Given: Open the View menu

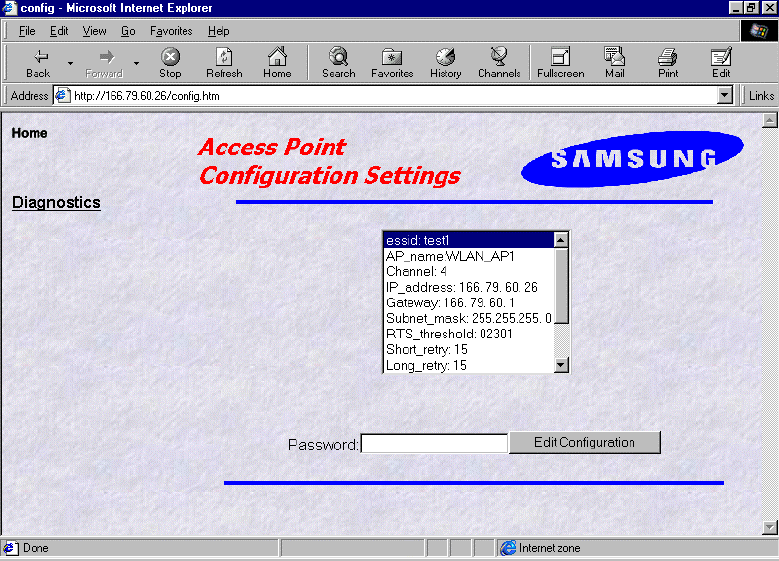Looking at the screenshot, I should coord(94,31).
